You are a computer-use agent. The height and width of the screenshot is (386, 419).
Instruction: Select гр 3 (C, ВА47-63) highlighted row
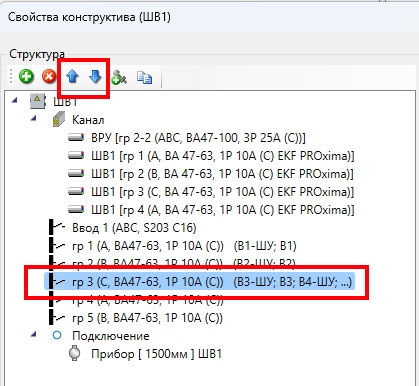[199, 282]
